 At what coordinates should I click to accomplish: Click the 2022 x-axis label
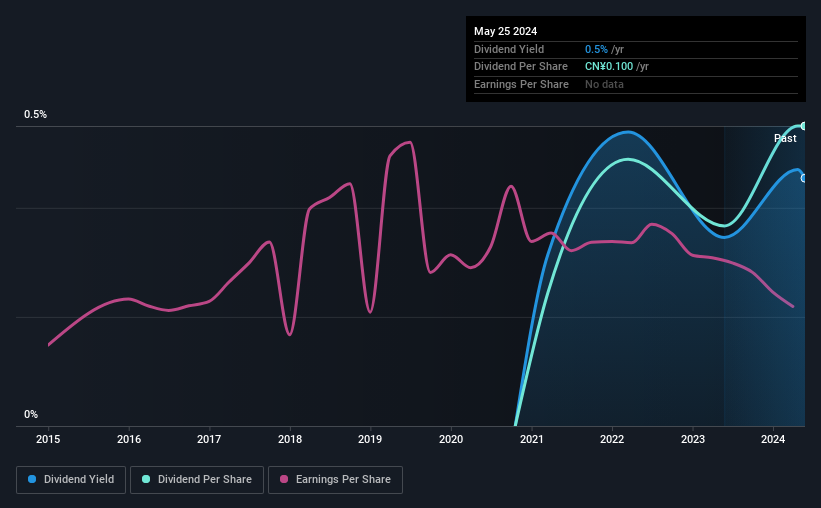pos(611,439)
